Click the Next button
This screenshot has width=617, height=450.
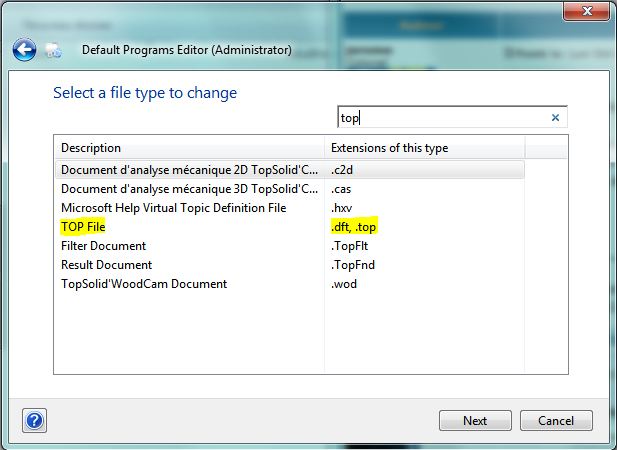click(x=475, y=420)
